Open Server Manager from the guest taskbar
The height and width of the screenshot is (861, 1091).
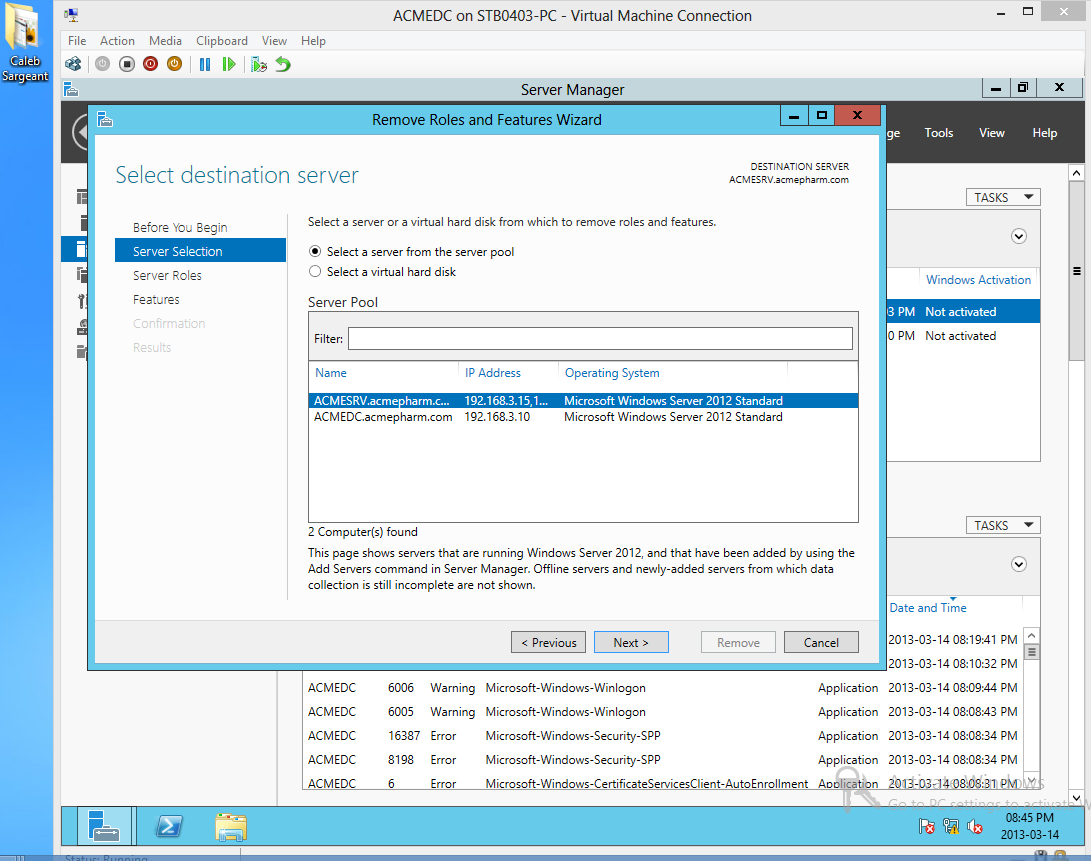point(104,826)
